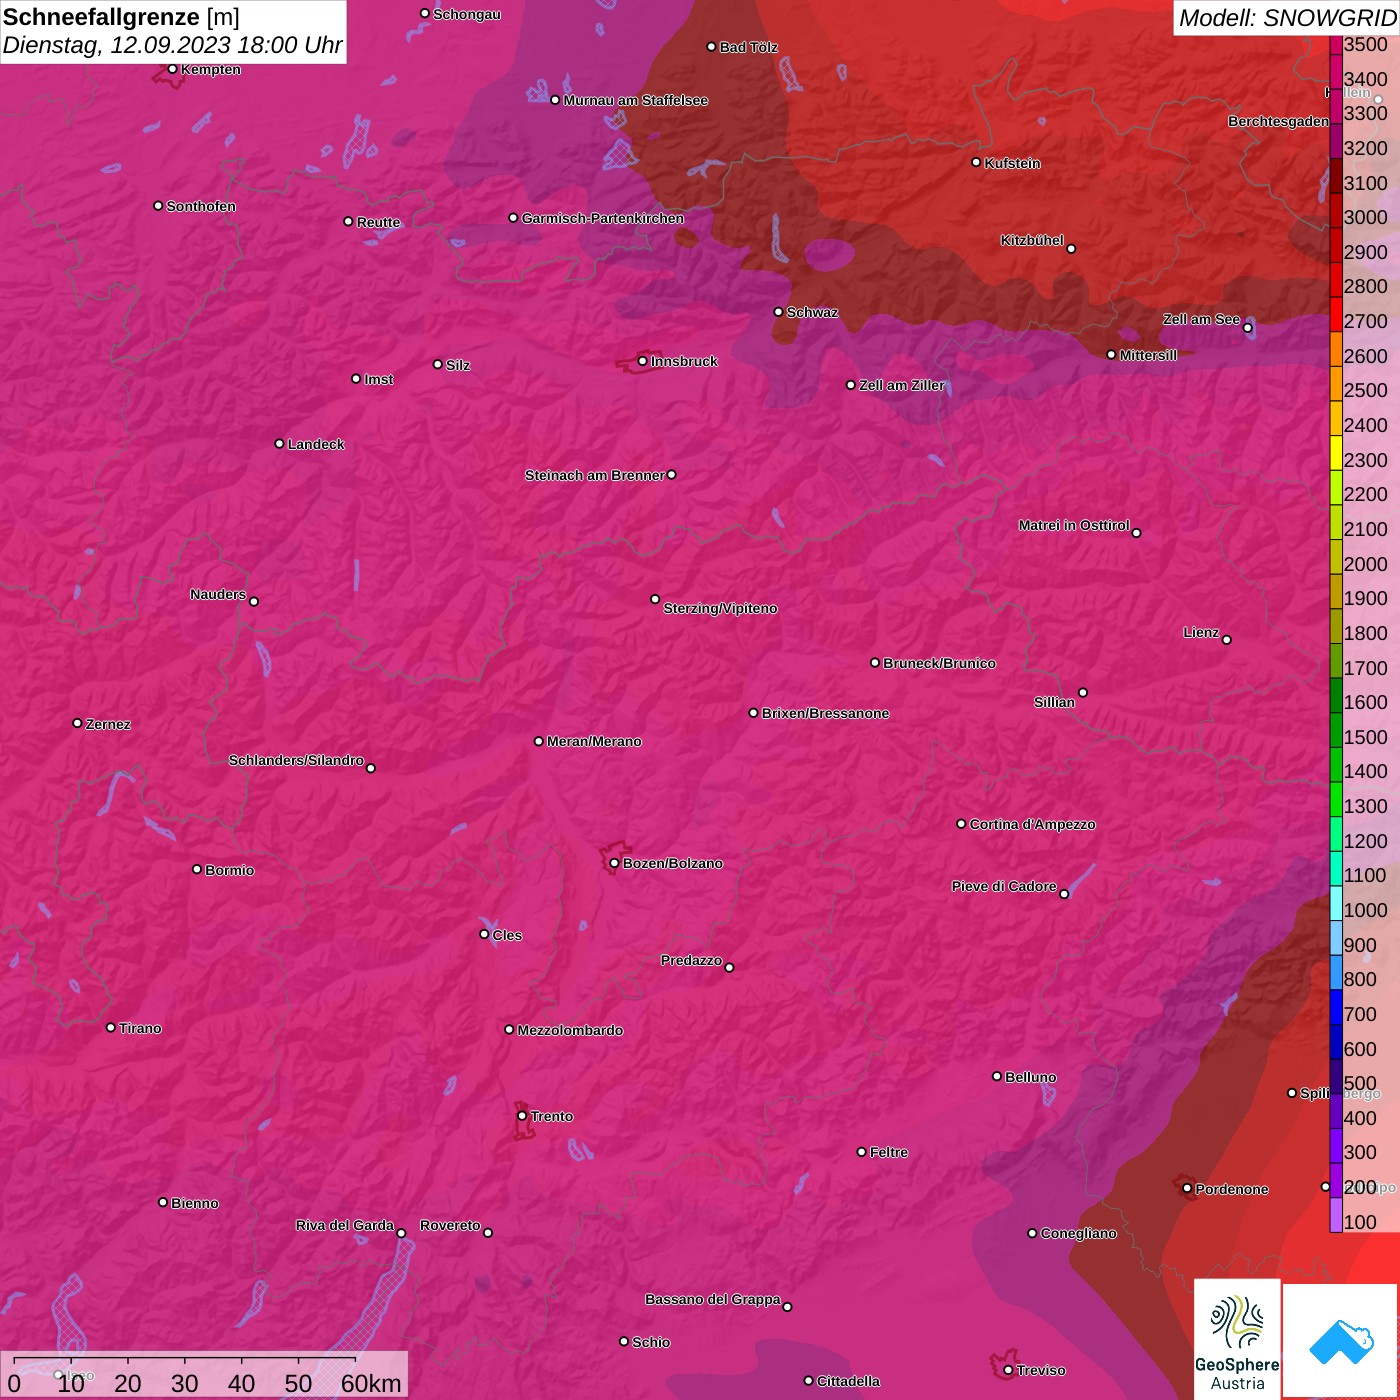
Task: Click the 'Matrei in Osttirol' label
Action: 1074,525
